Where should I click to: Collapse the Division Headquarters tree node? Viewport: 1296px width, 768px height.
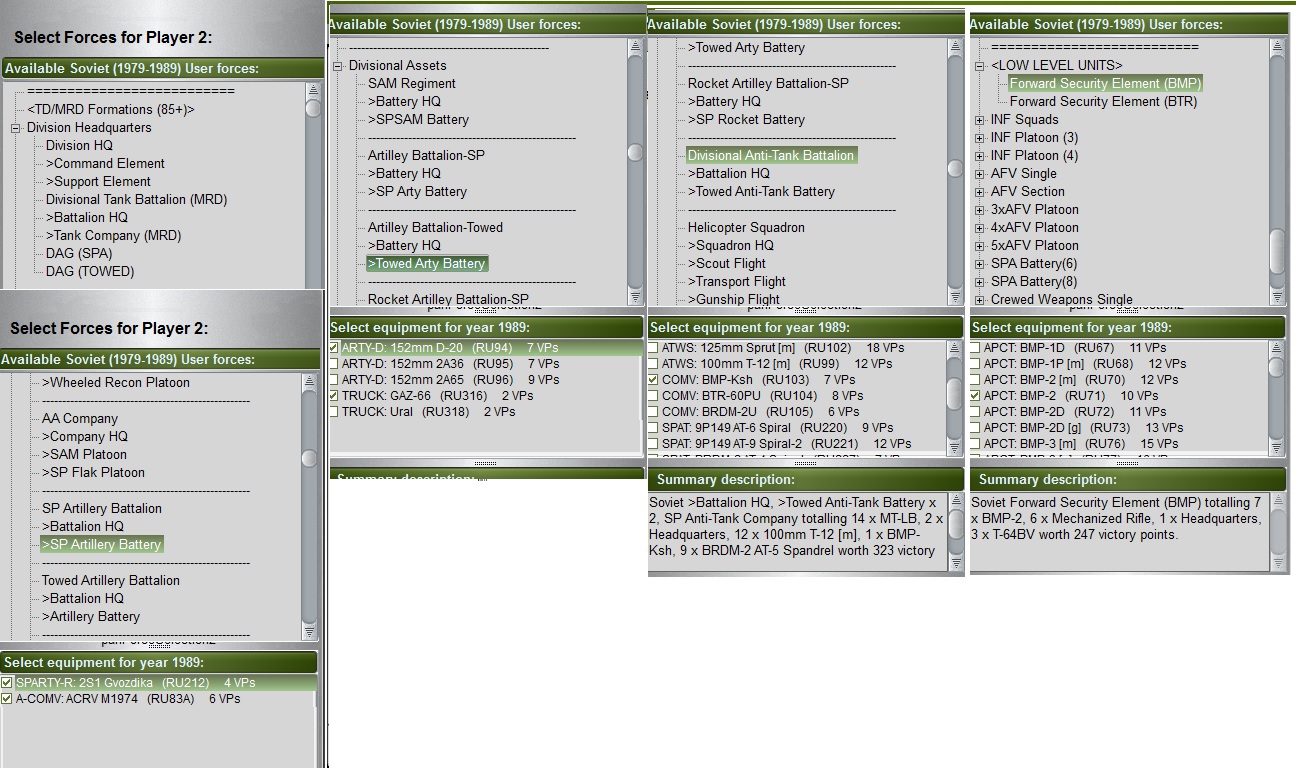[16, 128]
